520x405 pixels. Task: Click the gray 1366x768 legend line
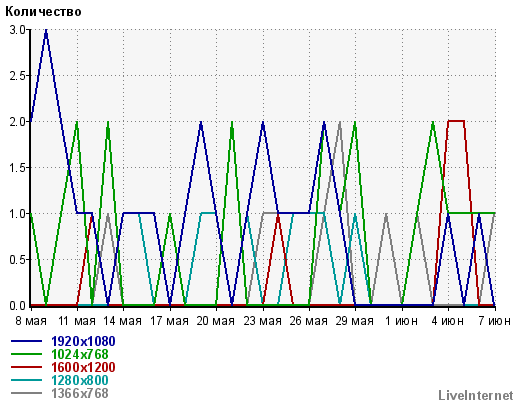(26, 393)
